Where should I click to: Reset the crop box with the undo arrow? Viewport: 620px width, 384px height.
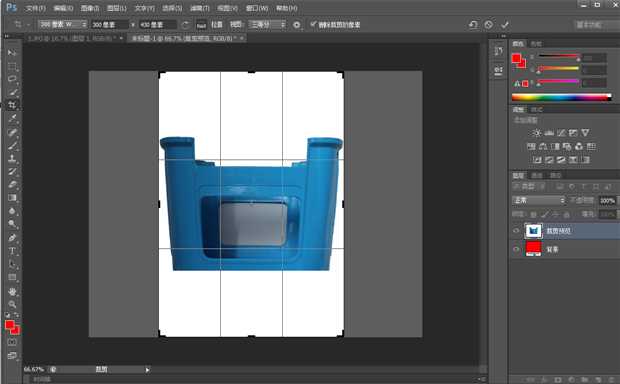tap(473, 25)
